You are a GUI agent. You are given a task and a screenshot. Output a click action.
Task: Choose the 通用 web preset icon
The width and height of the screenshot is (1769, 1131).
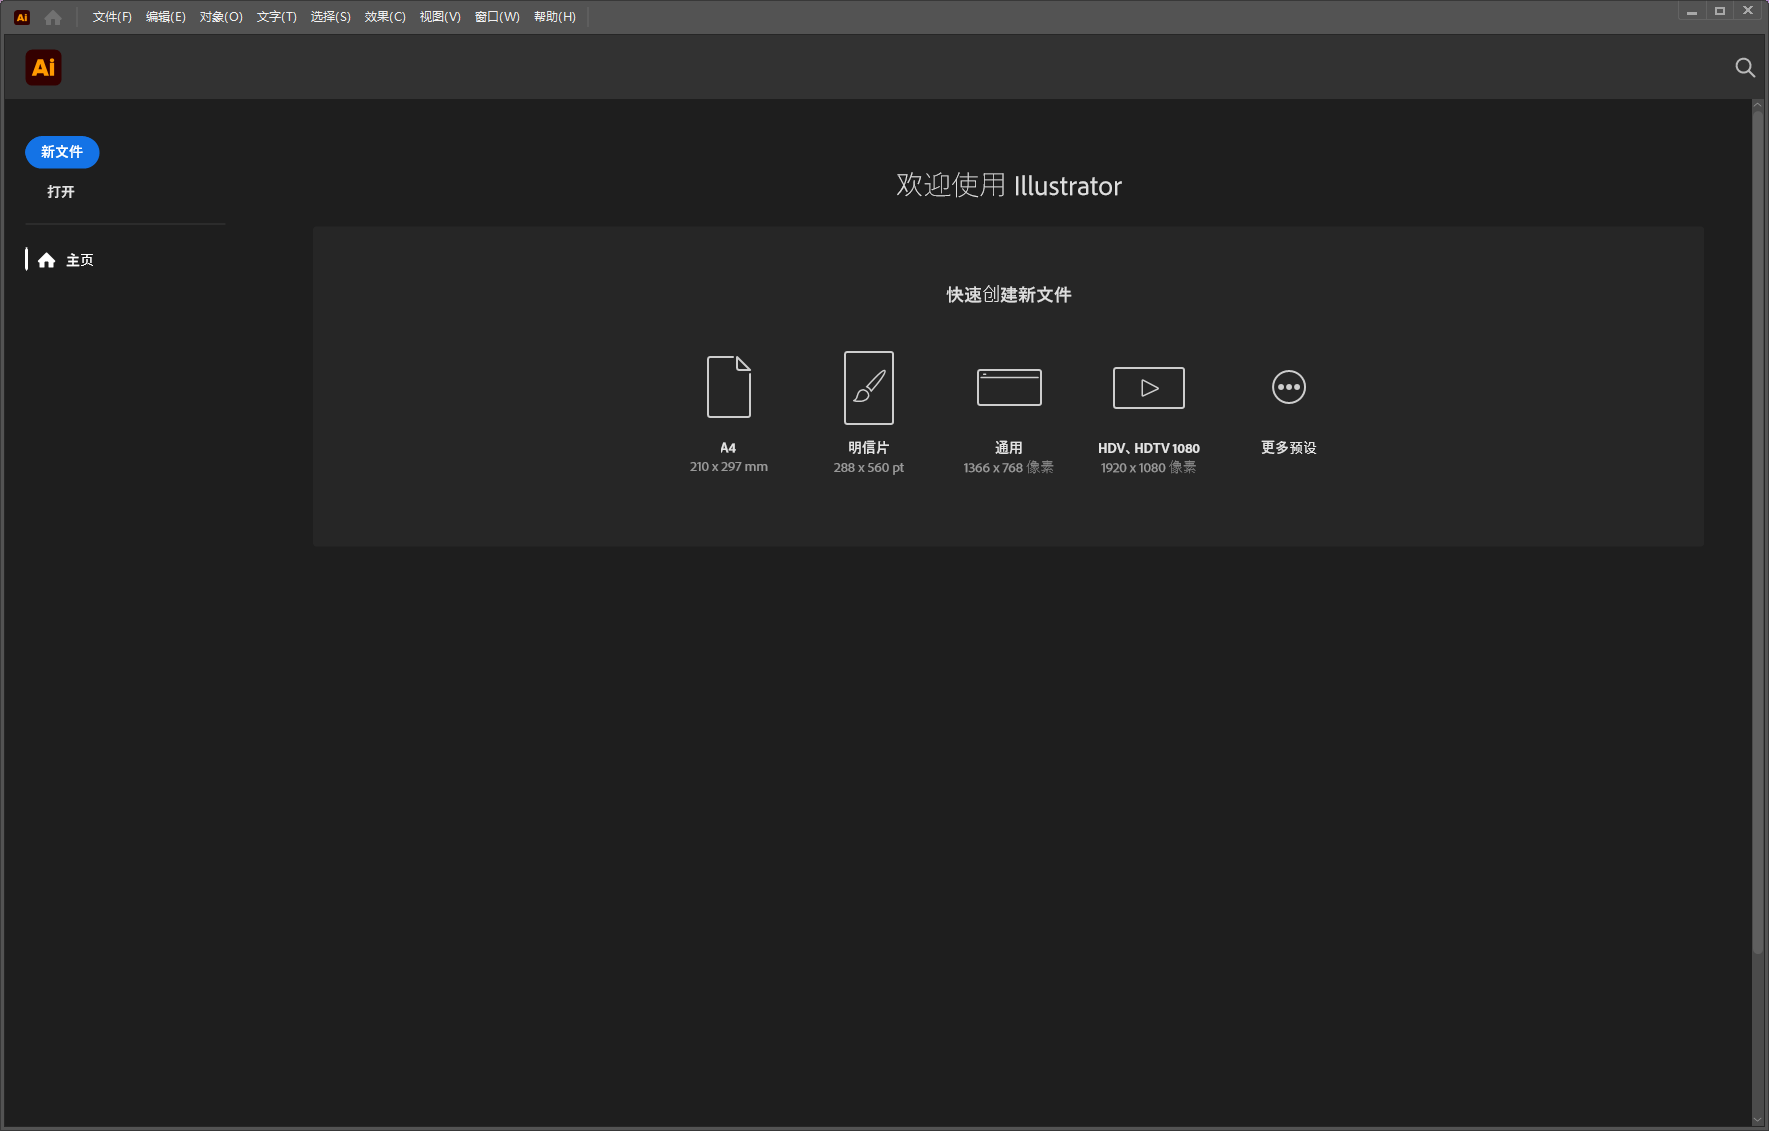point(1009,387)
